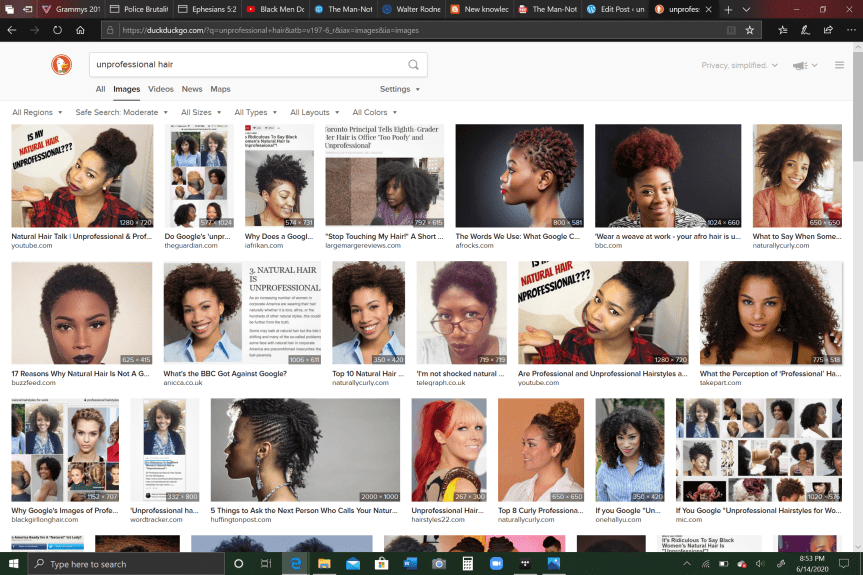Expand the All Regions filter
The width and height of the screenshot is (863, 575).
tap(37, 113)
